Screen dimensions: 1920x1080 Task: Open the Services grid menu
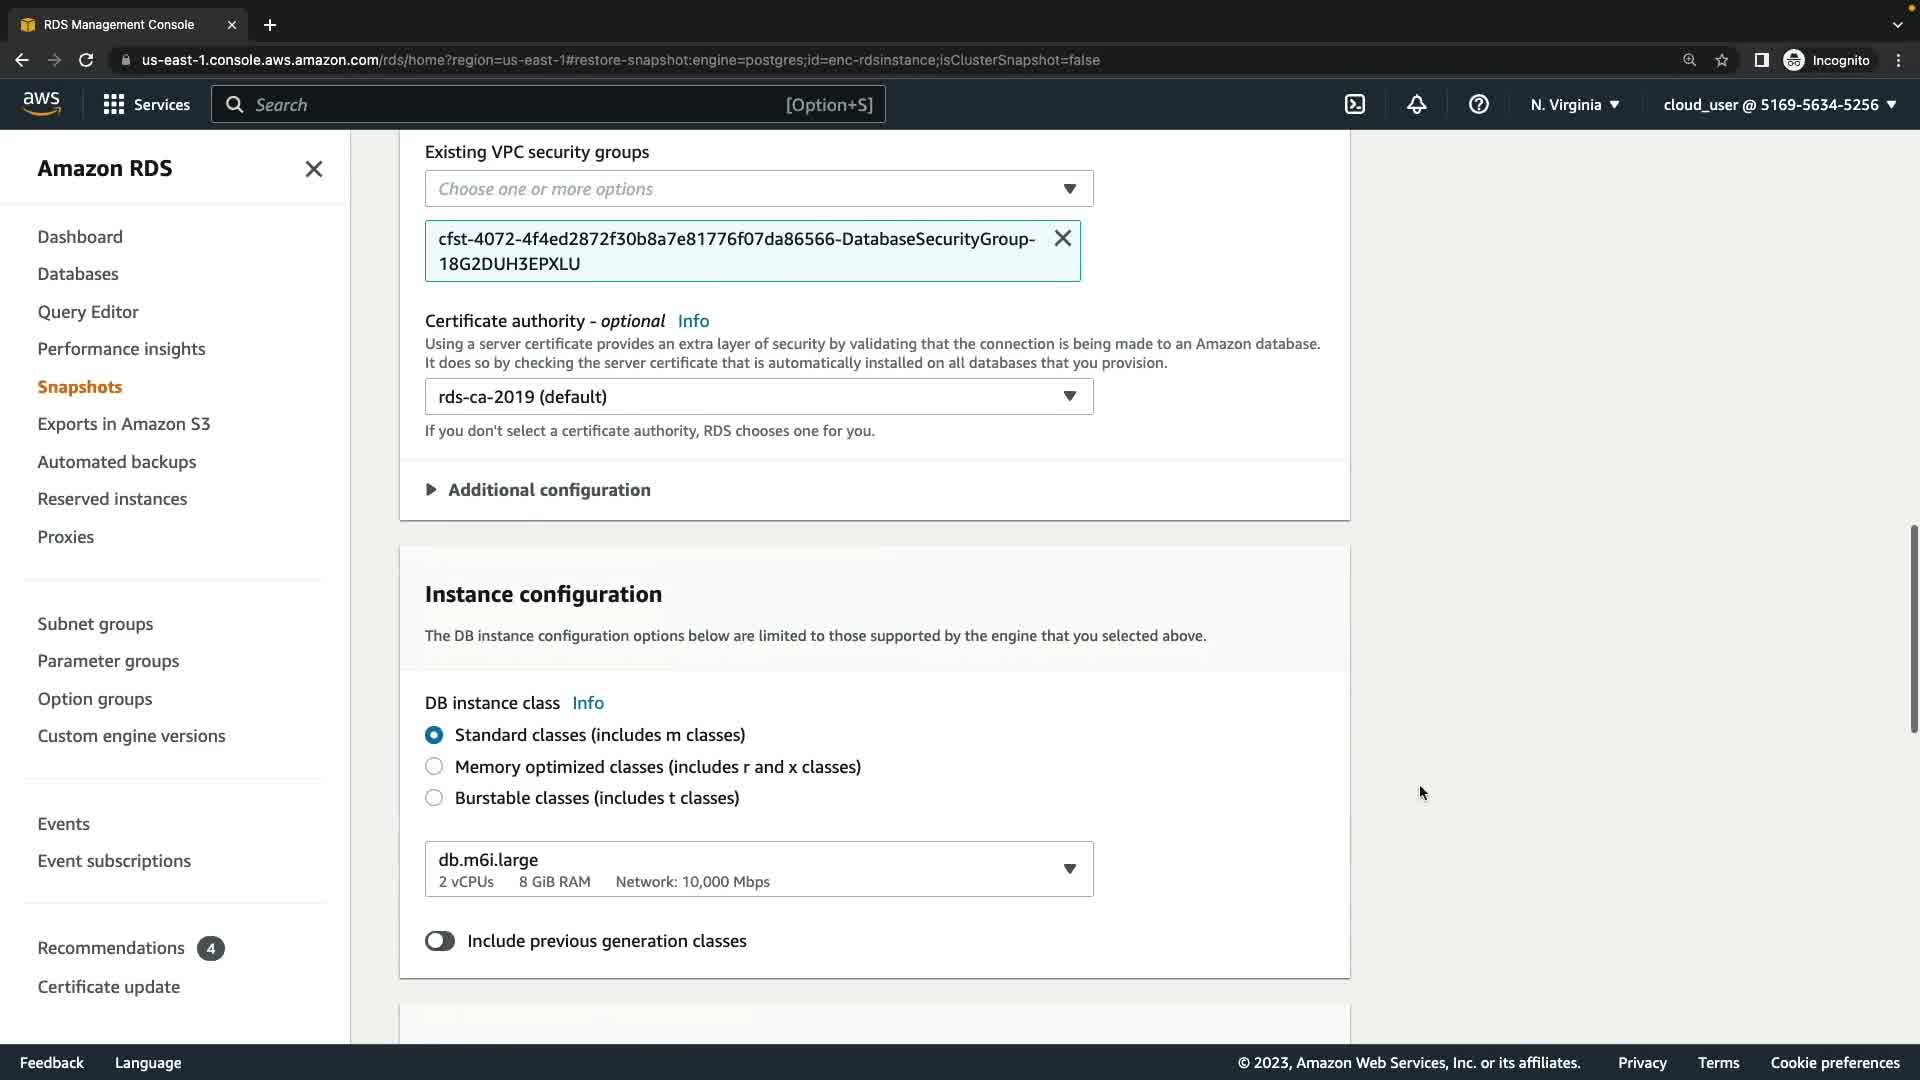point(146,104)
